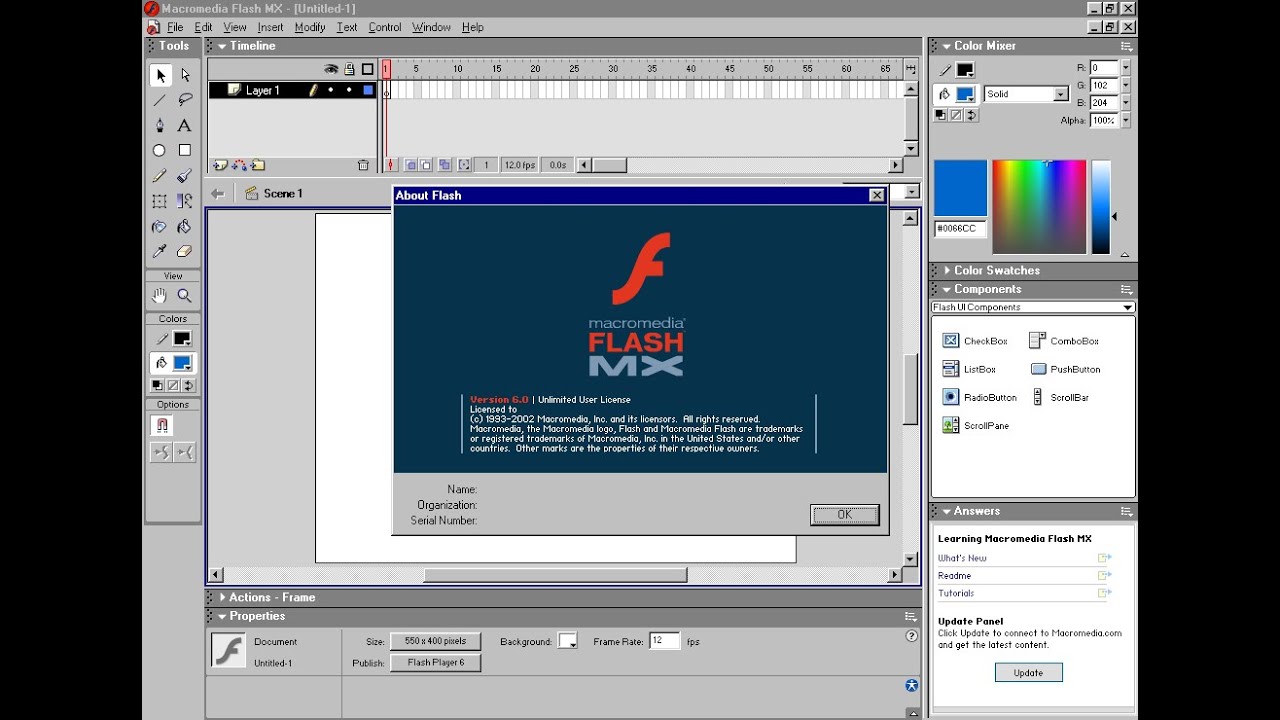Select the Lasso tool
Image resolution: width=1280 pixels, height=720 pixels.
pyautogui.click(x=185, y=100)
